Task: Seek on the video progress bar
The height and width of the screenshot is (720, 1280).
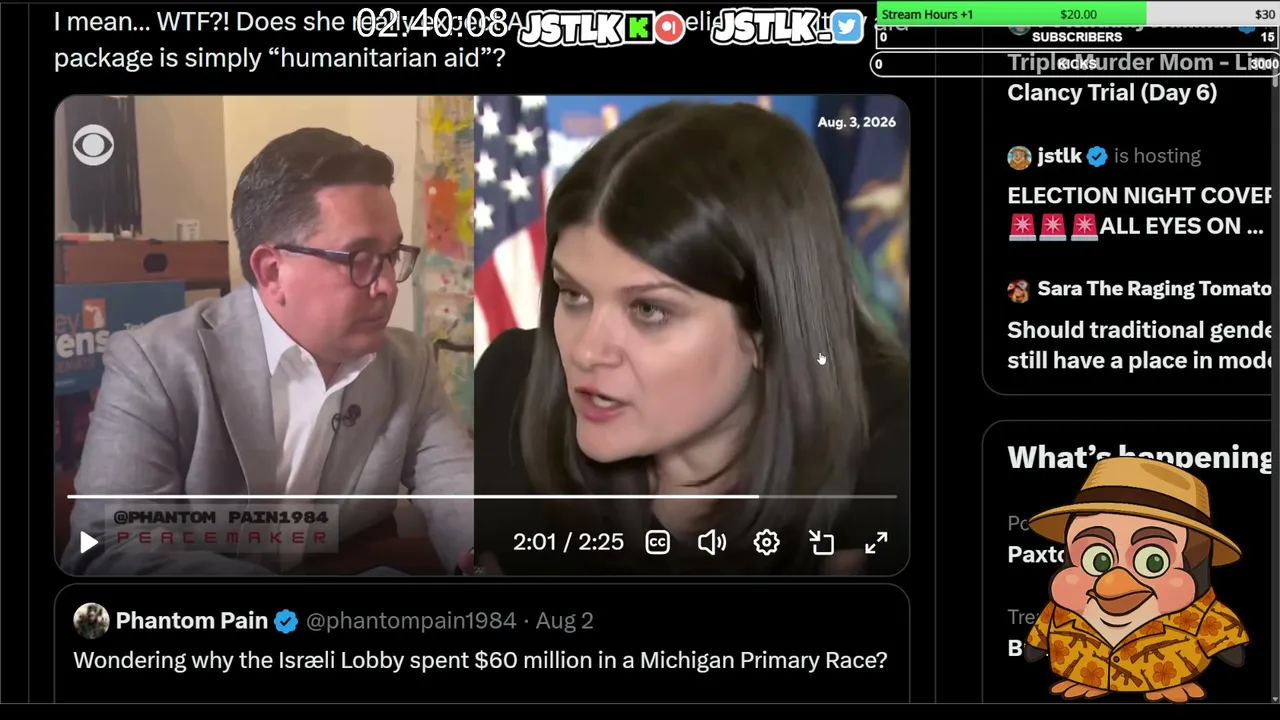Action: [x=482, y=496]
